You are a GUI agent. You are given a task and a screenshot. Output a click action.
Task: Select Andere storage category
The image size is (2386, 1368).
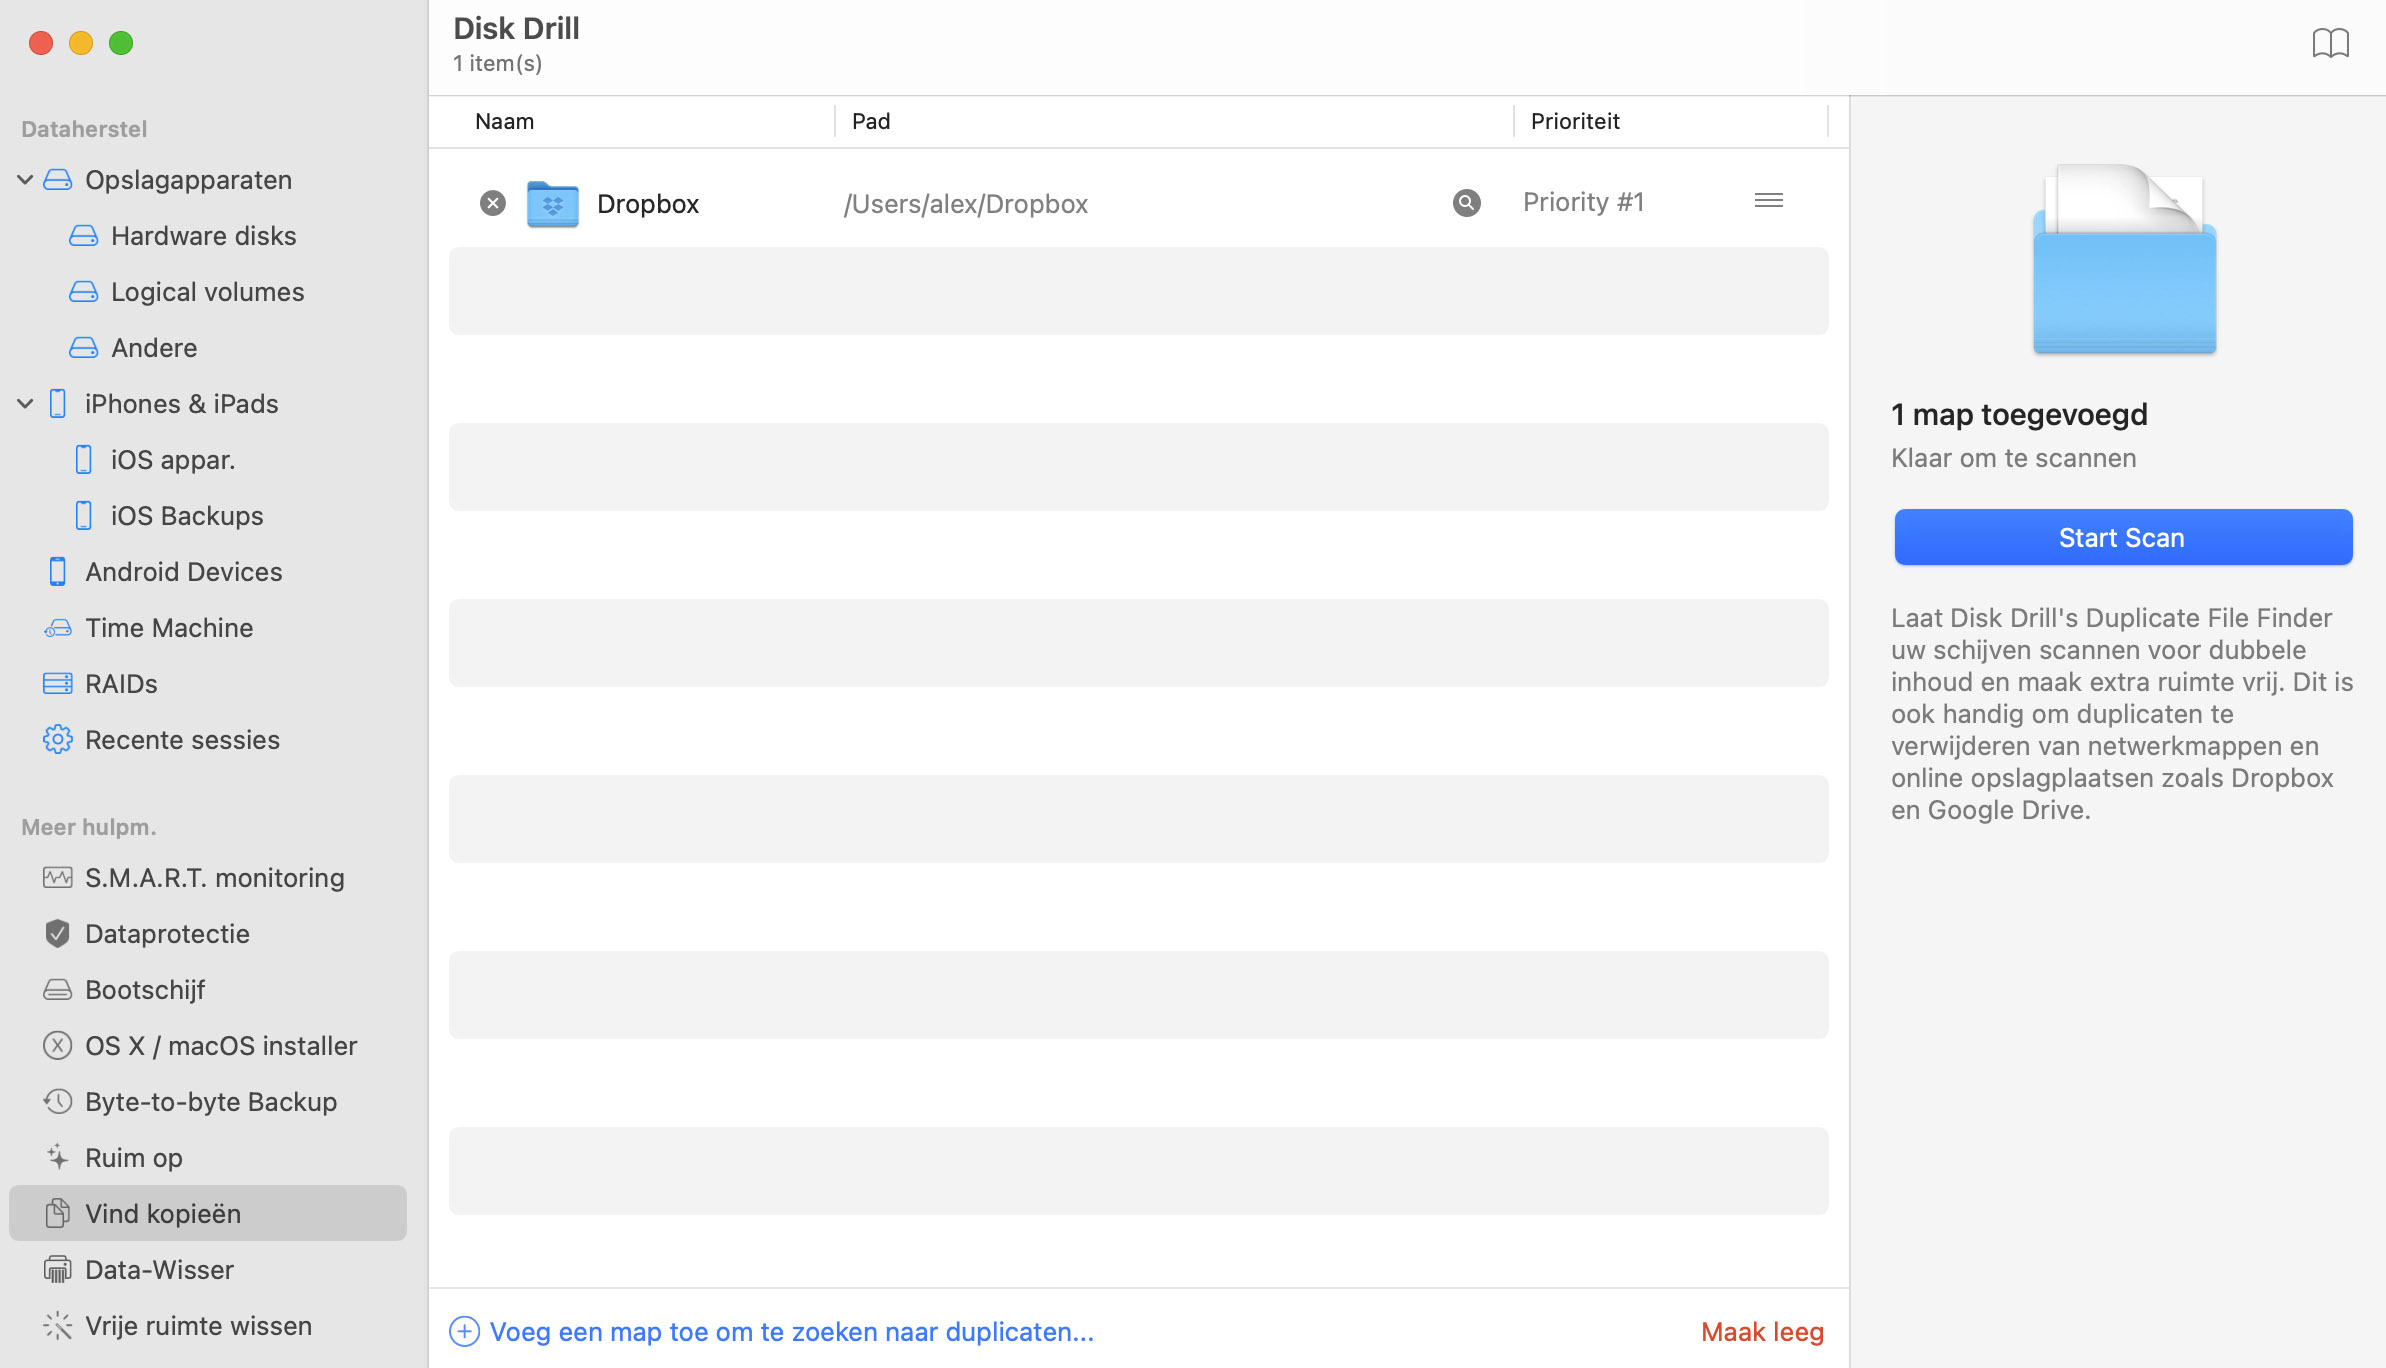(x=154, y=348)
